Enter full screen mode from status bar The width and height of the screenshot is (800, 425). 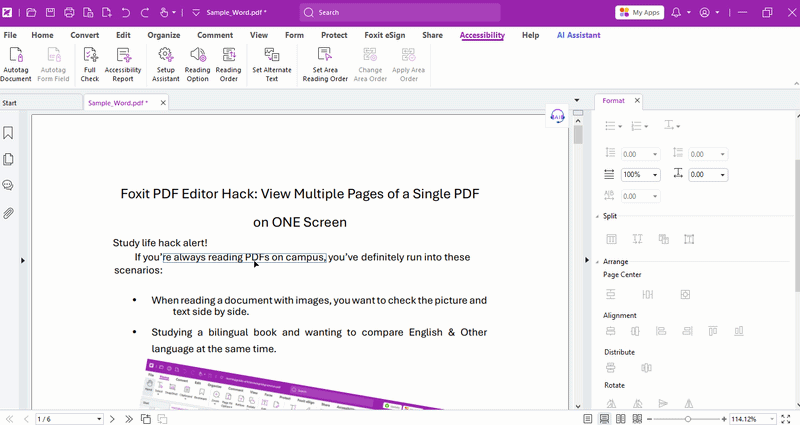[785, 419]
